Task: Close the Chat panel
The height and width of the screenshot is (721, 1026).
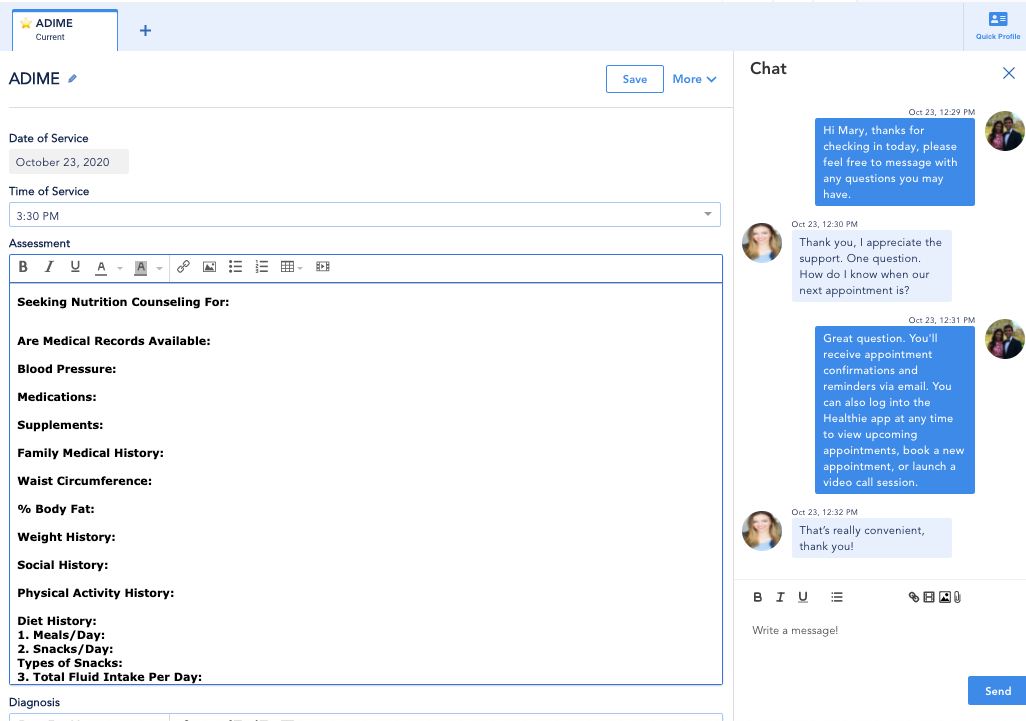Action: pos(1008,73)
